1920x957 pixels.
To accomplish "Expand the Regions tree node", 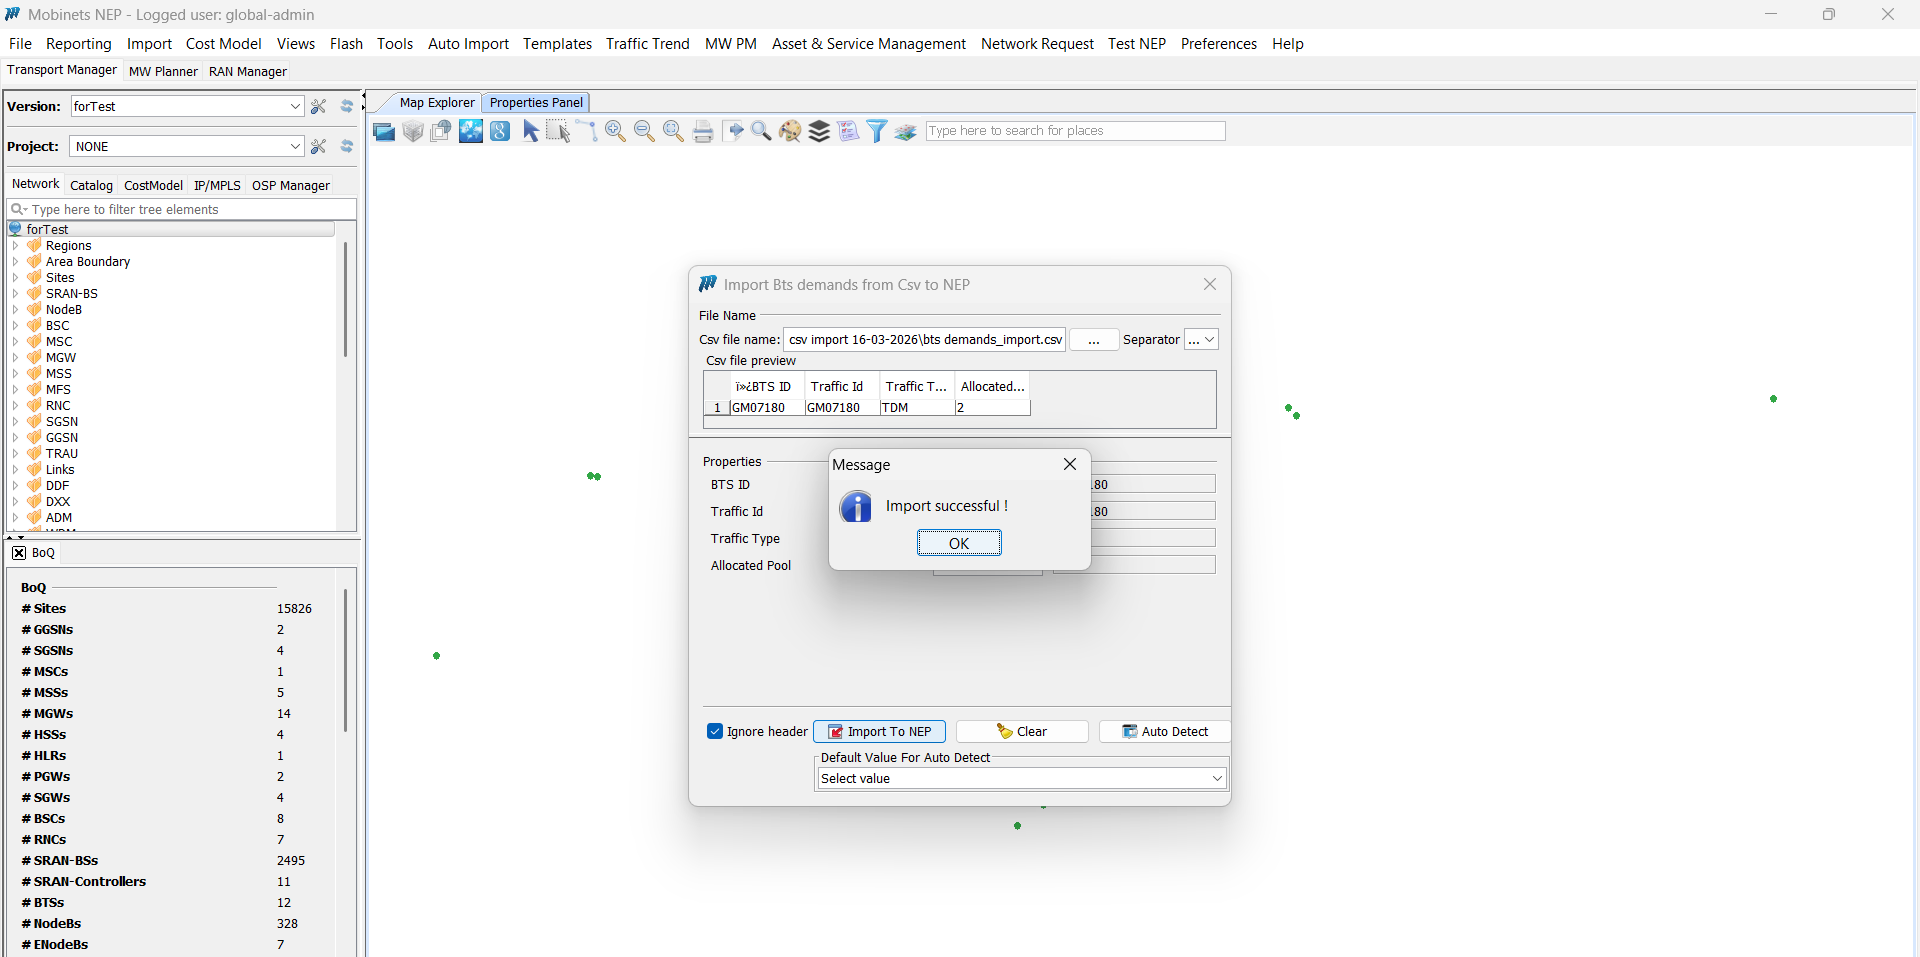I will click(x=15, y=246).
